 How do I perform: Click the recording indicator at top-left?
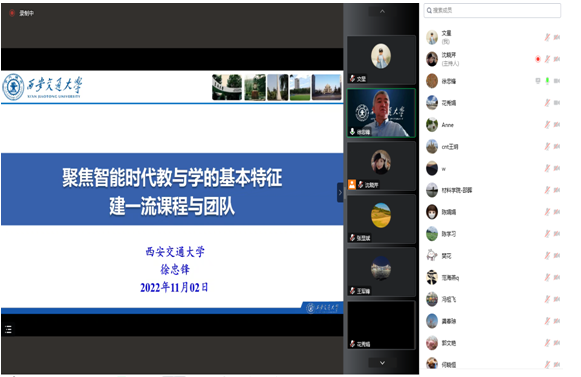coord(21,13)
